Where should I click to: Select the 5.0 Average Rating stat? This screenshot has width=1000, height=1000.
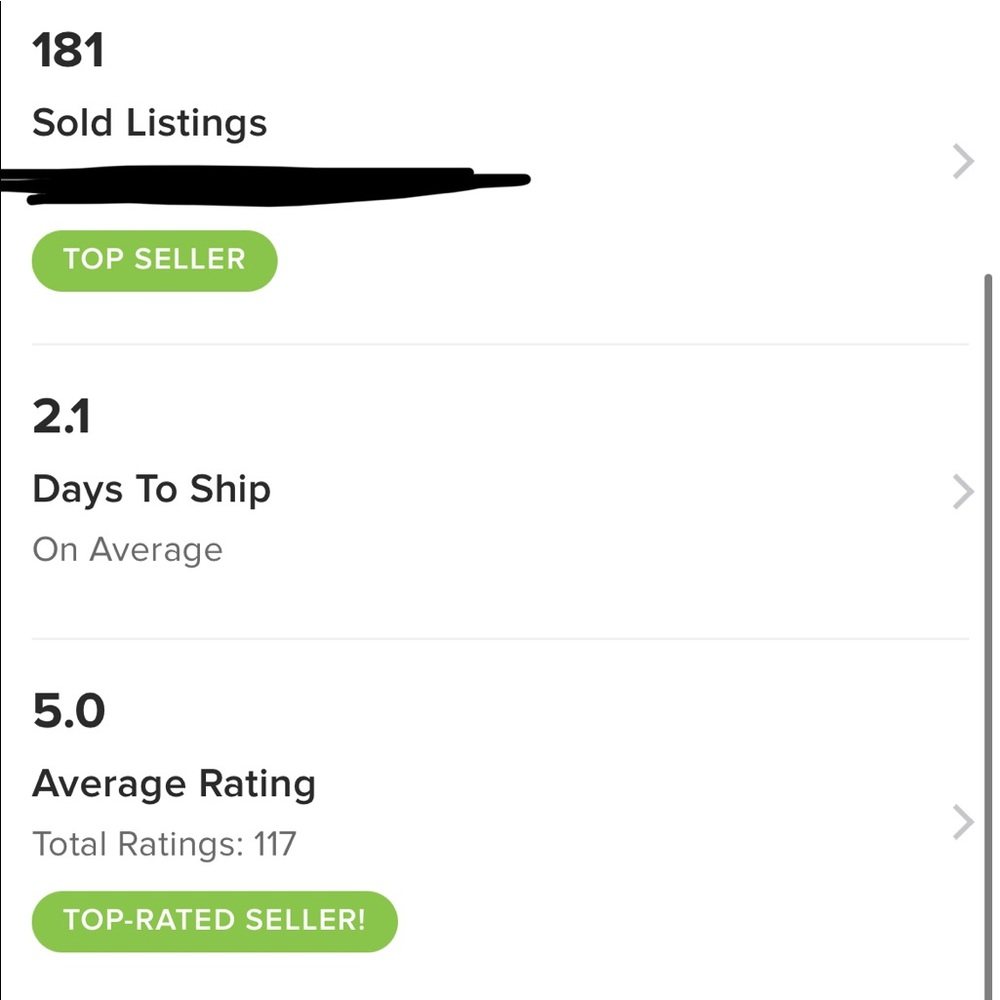[x=174, y=783]
